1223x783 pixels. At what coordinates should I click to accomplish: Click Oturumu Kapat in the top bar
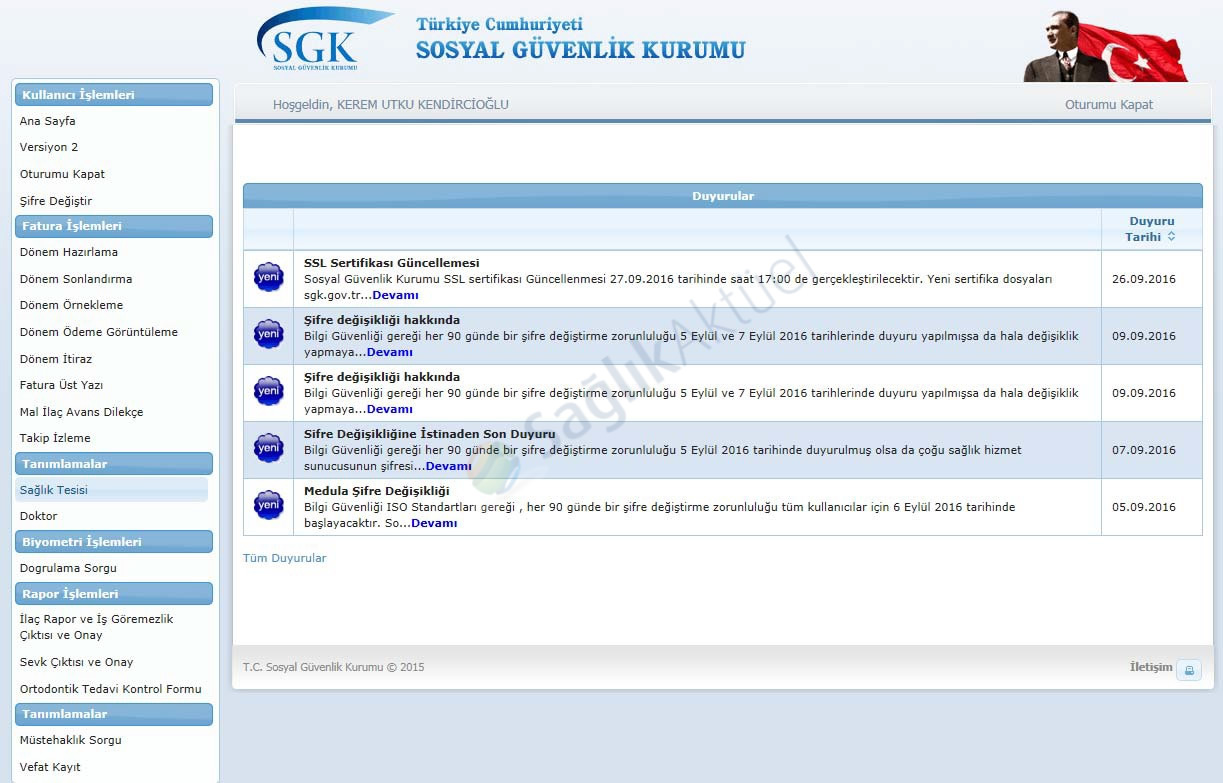(x=1108, y=105)
